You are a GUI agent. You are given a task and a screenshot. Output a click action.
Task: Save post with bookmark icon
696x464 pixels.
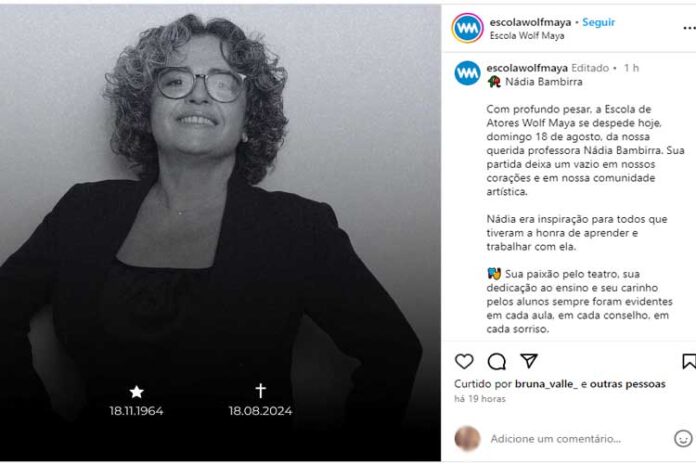(x=688, y=361)
